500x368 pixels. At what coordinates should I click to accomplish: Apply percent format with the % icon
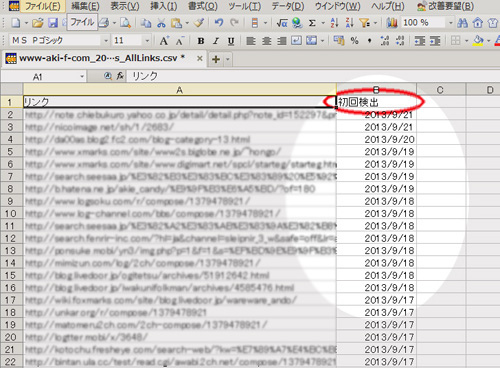coord(354,41)
